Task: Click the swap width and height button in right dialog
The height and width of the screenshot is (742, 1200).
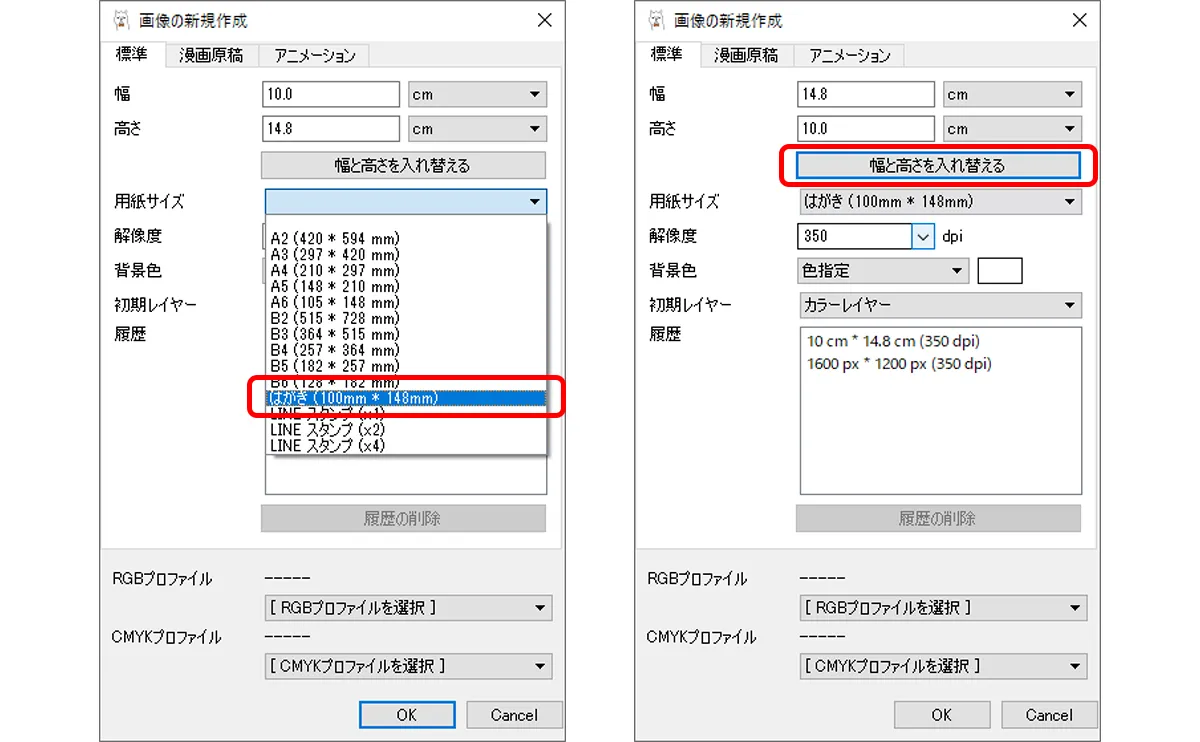Action: (x=938, y=166)
